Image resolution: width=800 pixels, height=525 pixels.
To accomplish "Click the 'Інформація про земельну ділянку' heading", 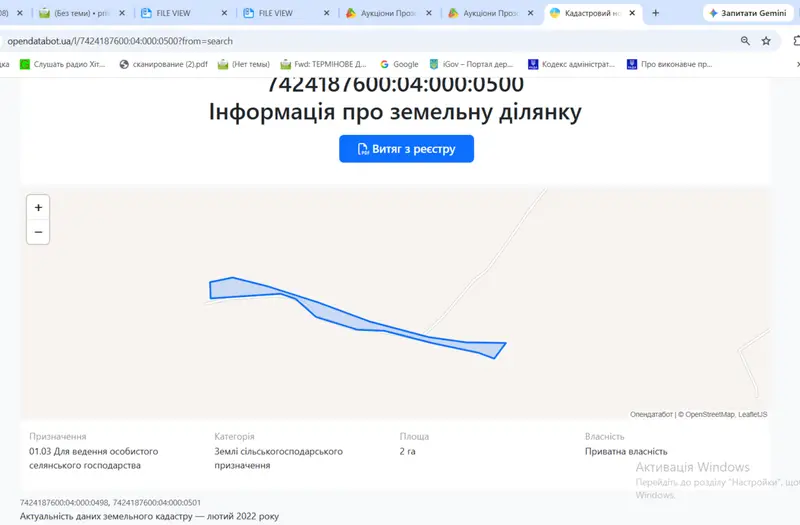I will [395, 112].
